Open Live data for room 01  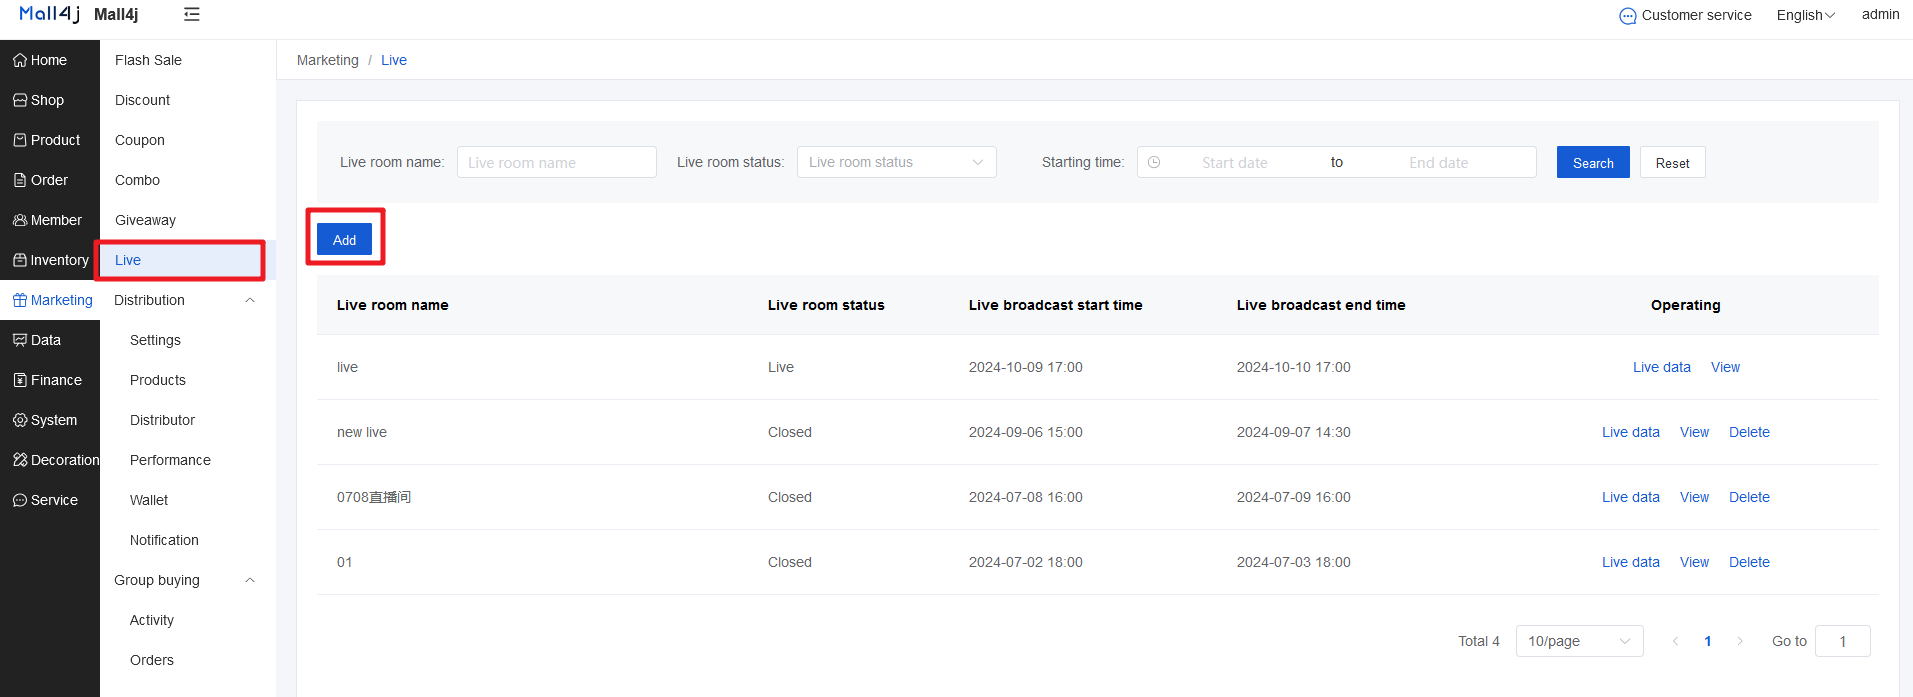click(1631, 562)
